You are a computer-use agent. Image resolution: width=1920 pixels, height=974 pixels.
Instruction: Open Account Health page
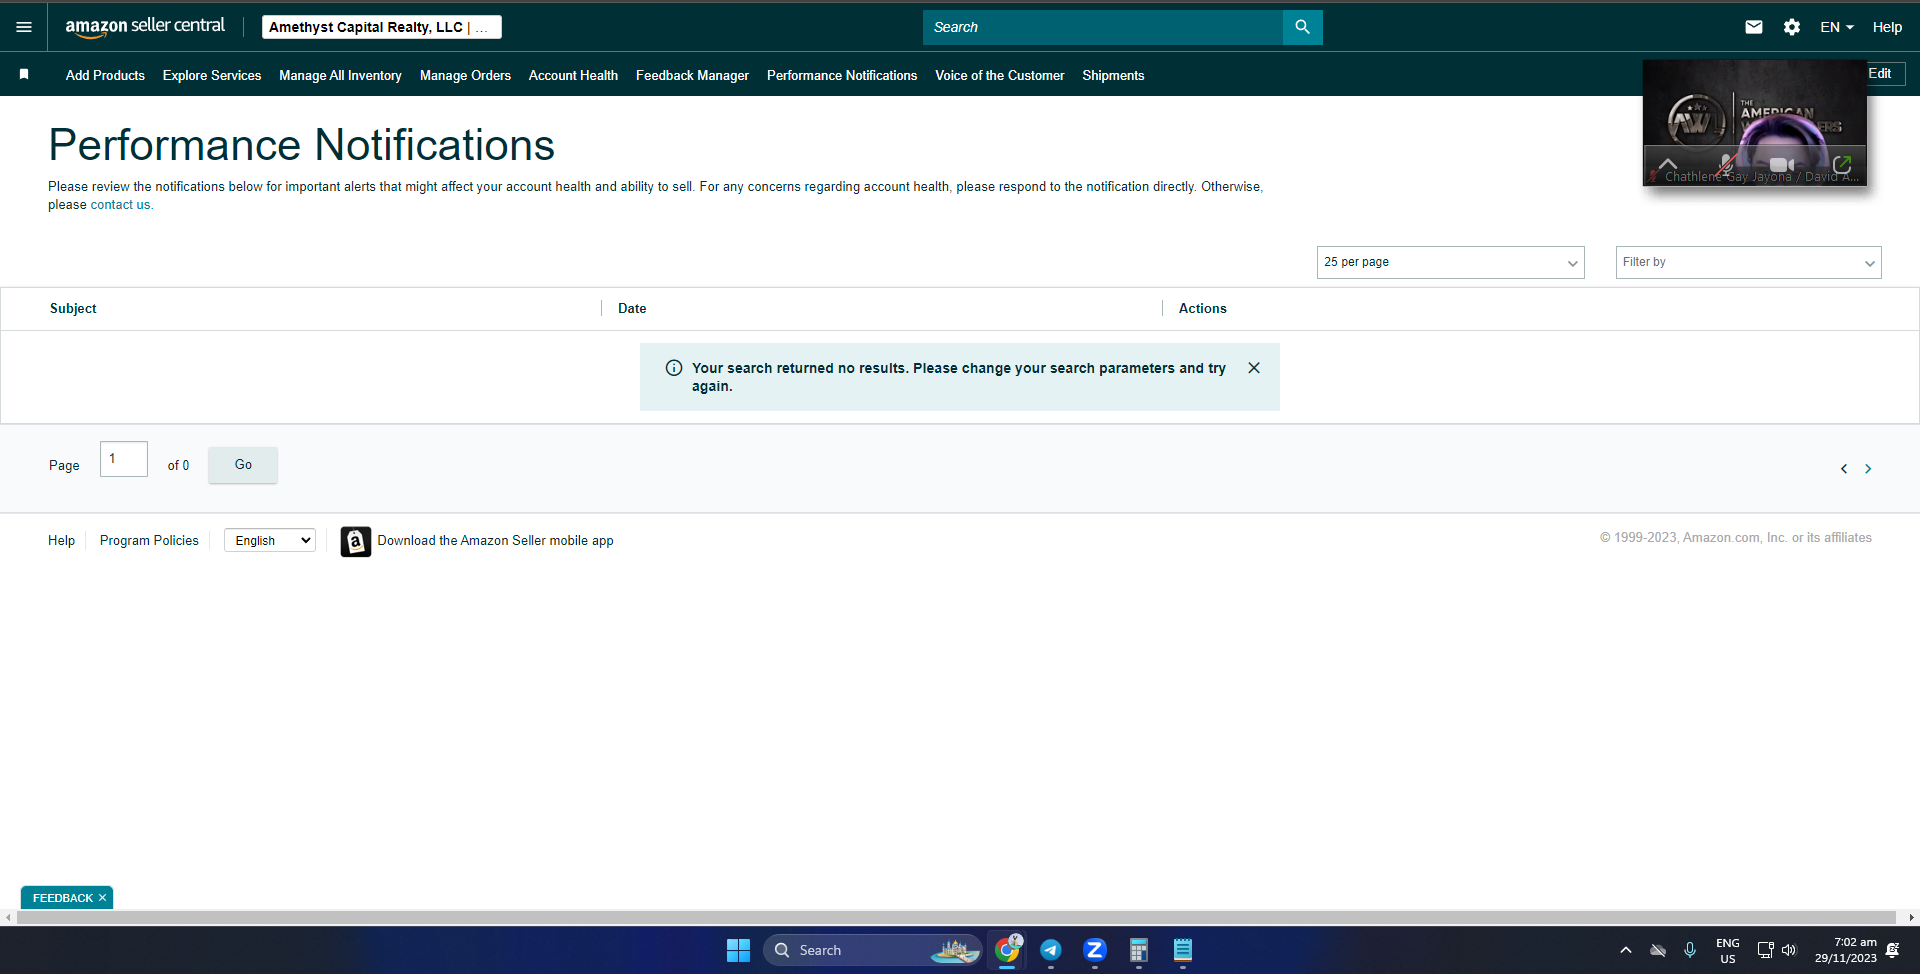point(573,75)
